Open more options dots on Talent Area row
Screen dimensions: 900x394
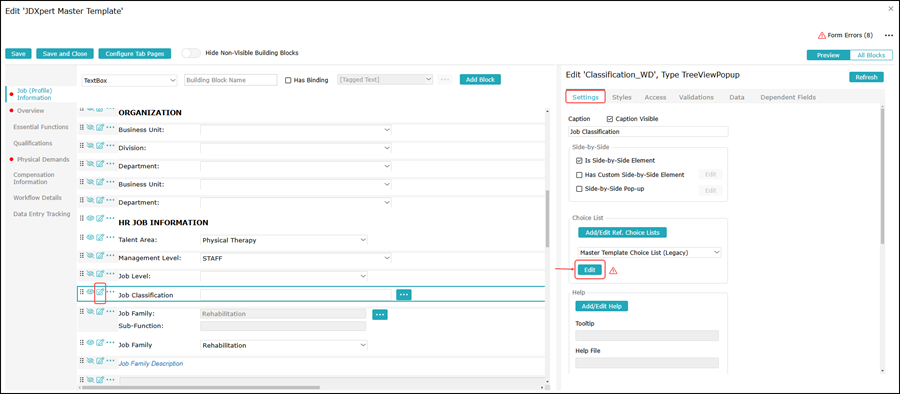pyautogui.click(x=110, y=237)
